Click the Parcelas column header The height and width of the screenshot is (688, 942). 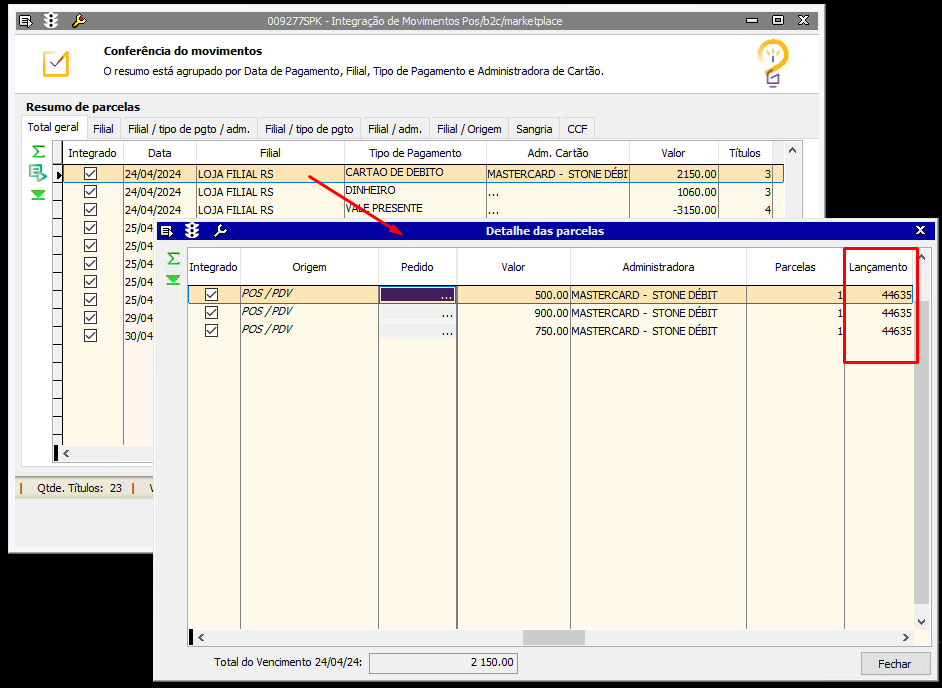coord(795,267)
